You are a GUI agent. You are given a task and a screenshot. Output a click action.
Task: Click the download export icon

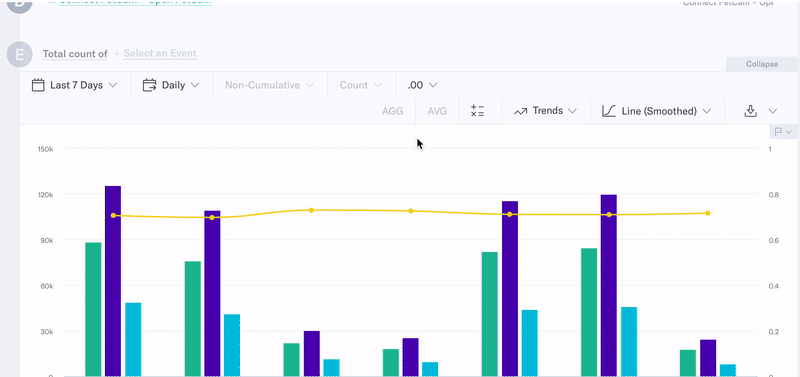click(x=750, y=111)
